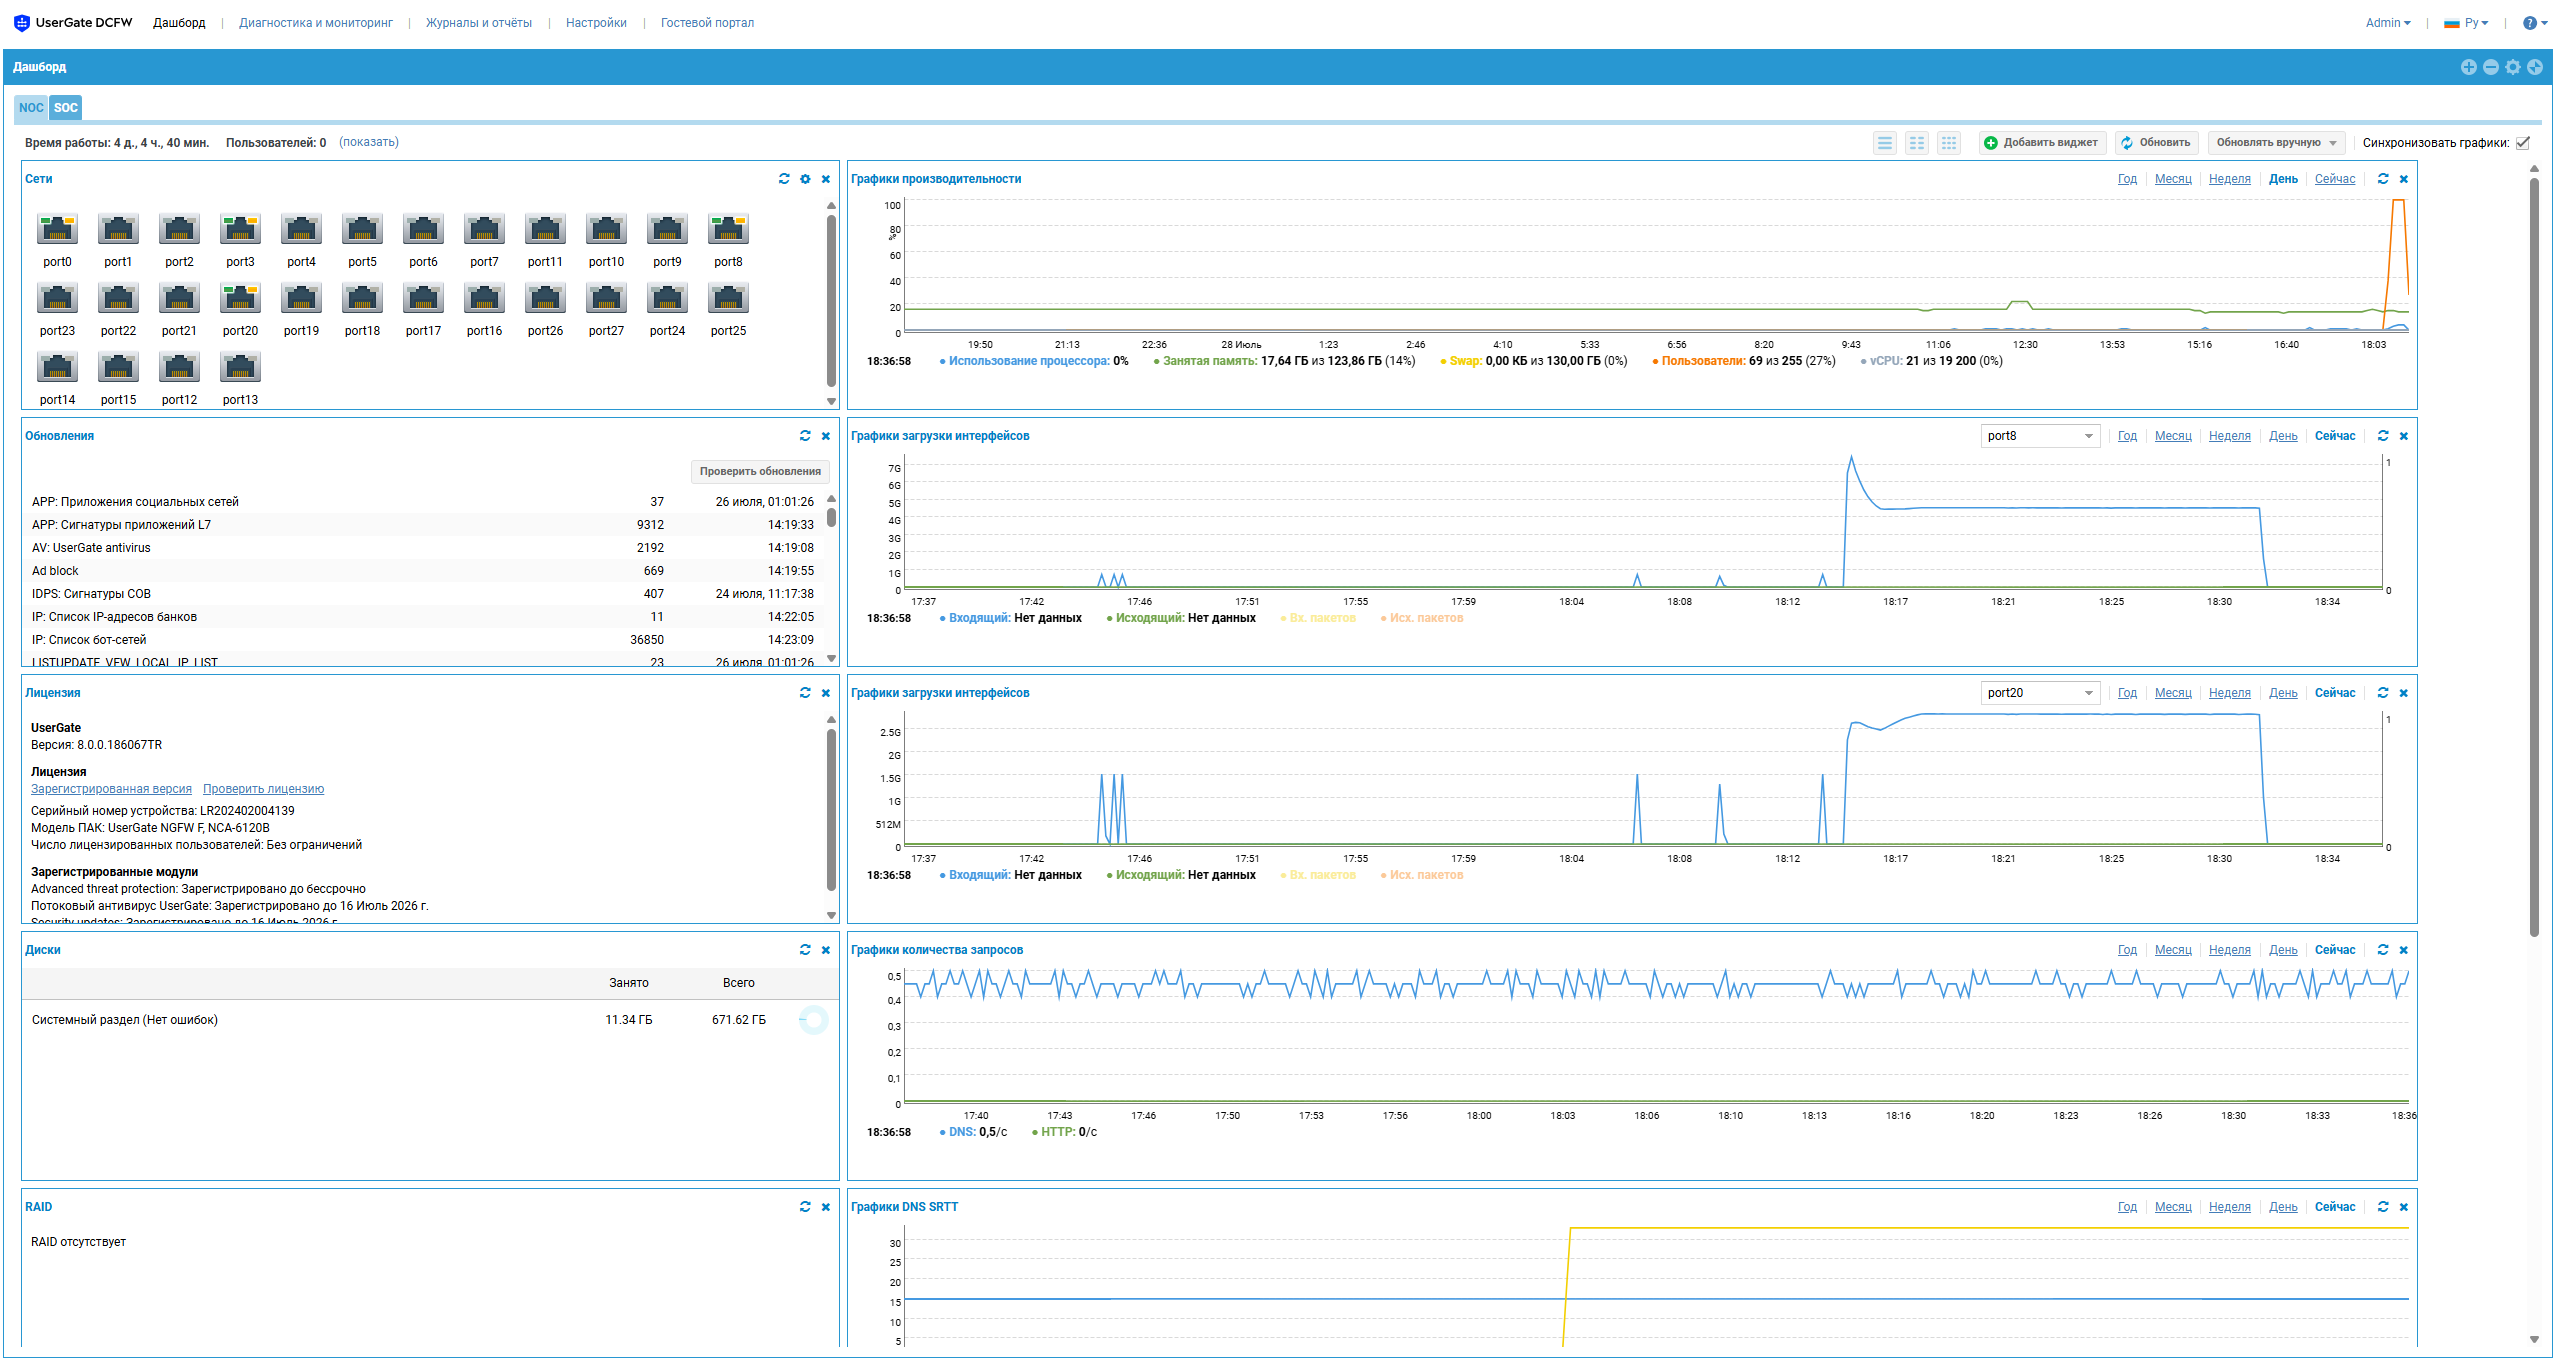Open settings gear in Сети widget

[805, 179]
